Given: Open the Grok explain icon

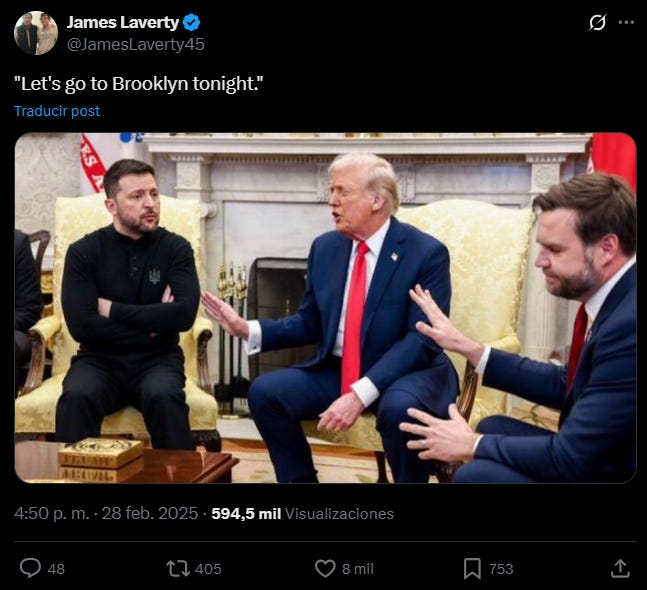Looking at the screenshot, I should [x=597, y=22].
